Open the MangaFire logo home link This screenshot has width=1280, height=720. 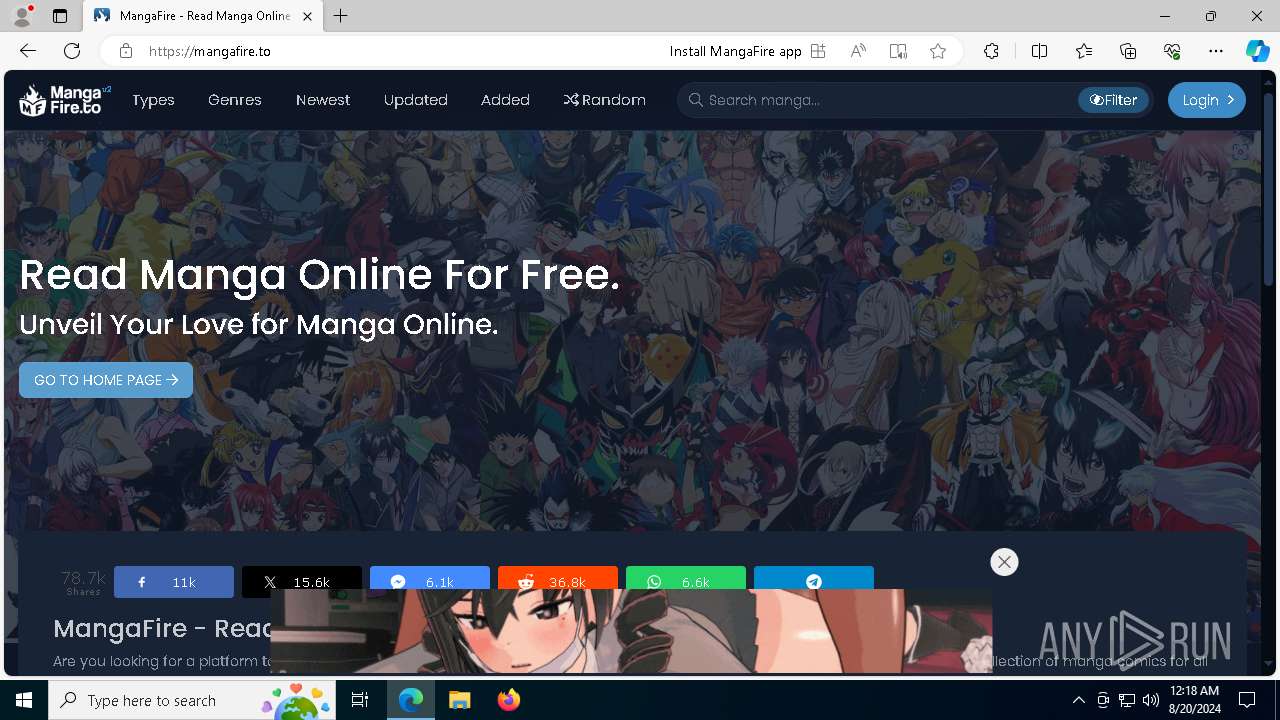coord(65,100)
